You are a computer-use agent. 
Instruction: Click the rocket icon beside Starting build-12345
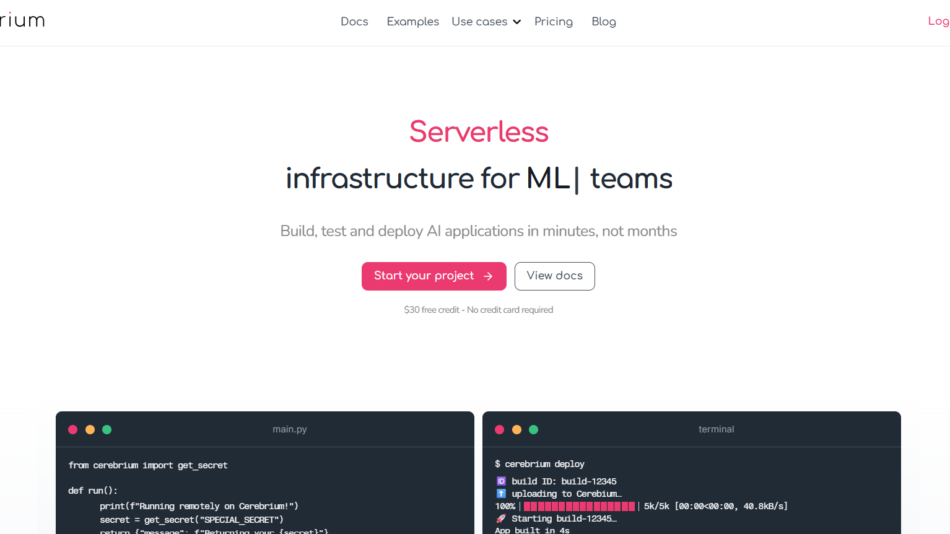(501, 519)
